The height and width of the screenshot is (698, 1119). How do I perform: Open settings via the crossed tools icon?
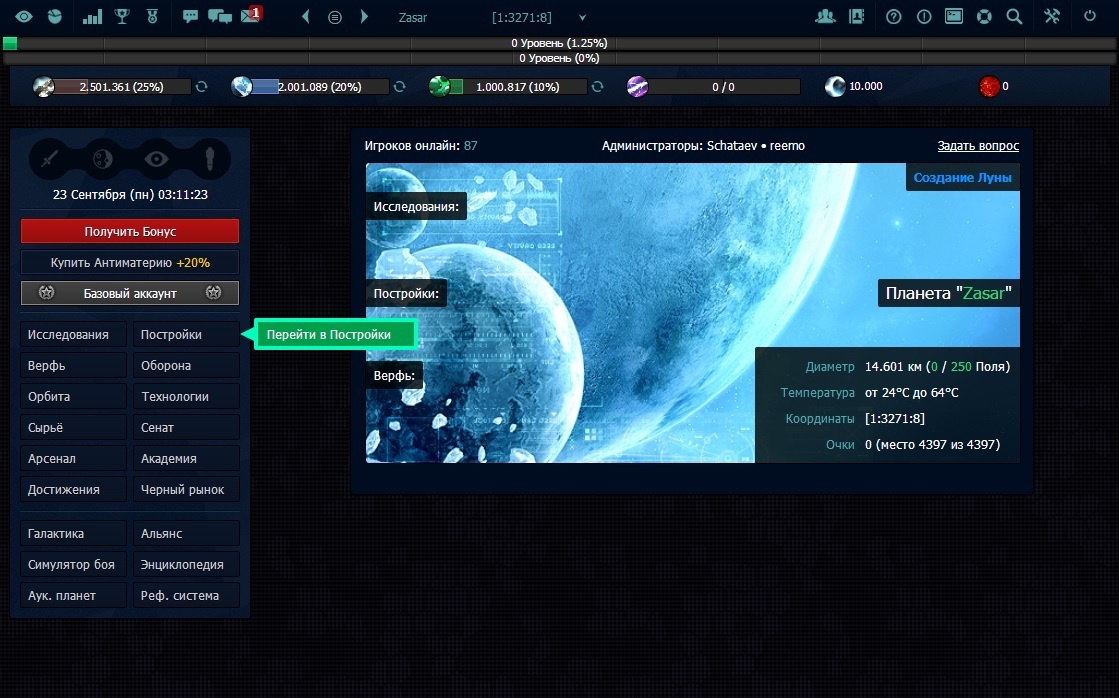click(1052, 16)
